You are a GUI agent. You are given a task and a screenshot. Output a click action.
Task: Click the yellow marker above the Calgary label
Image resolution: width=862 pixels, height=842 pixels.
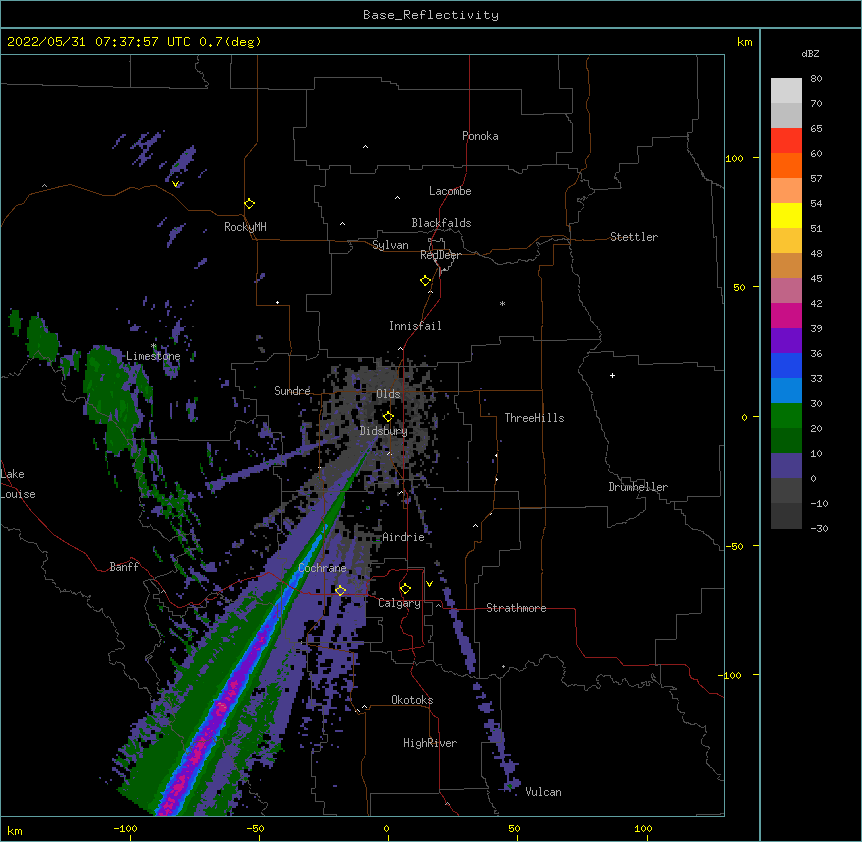(x=405, y=589)
